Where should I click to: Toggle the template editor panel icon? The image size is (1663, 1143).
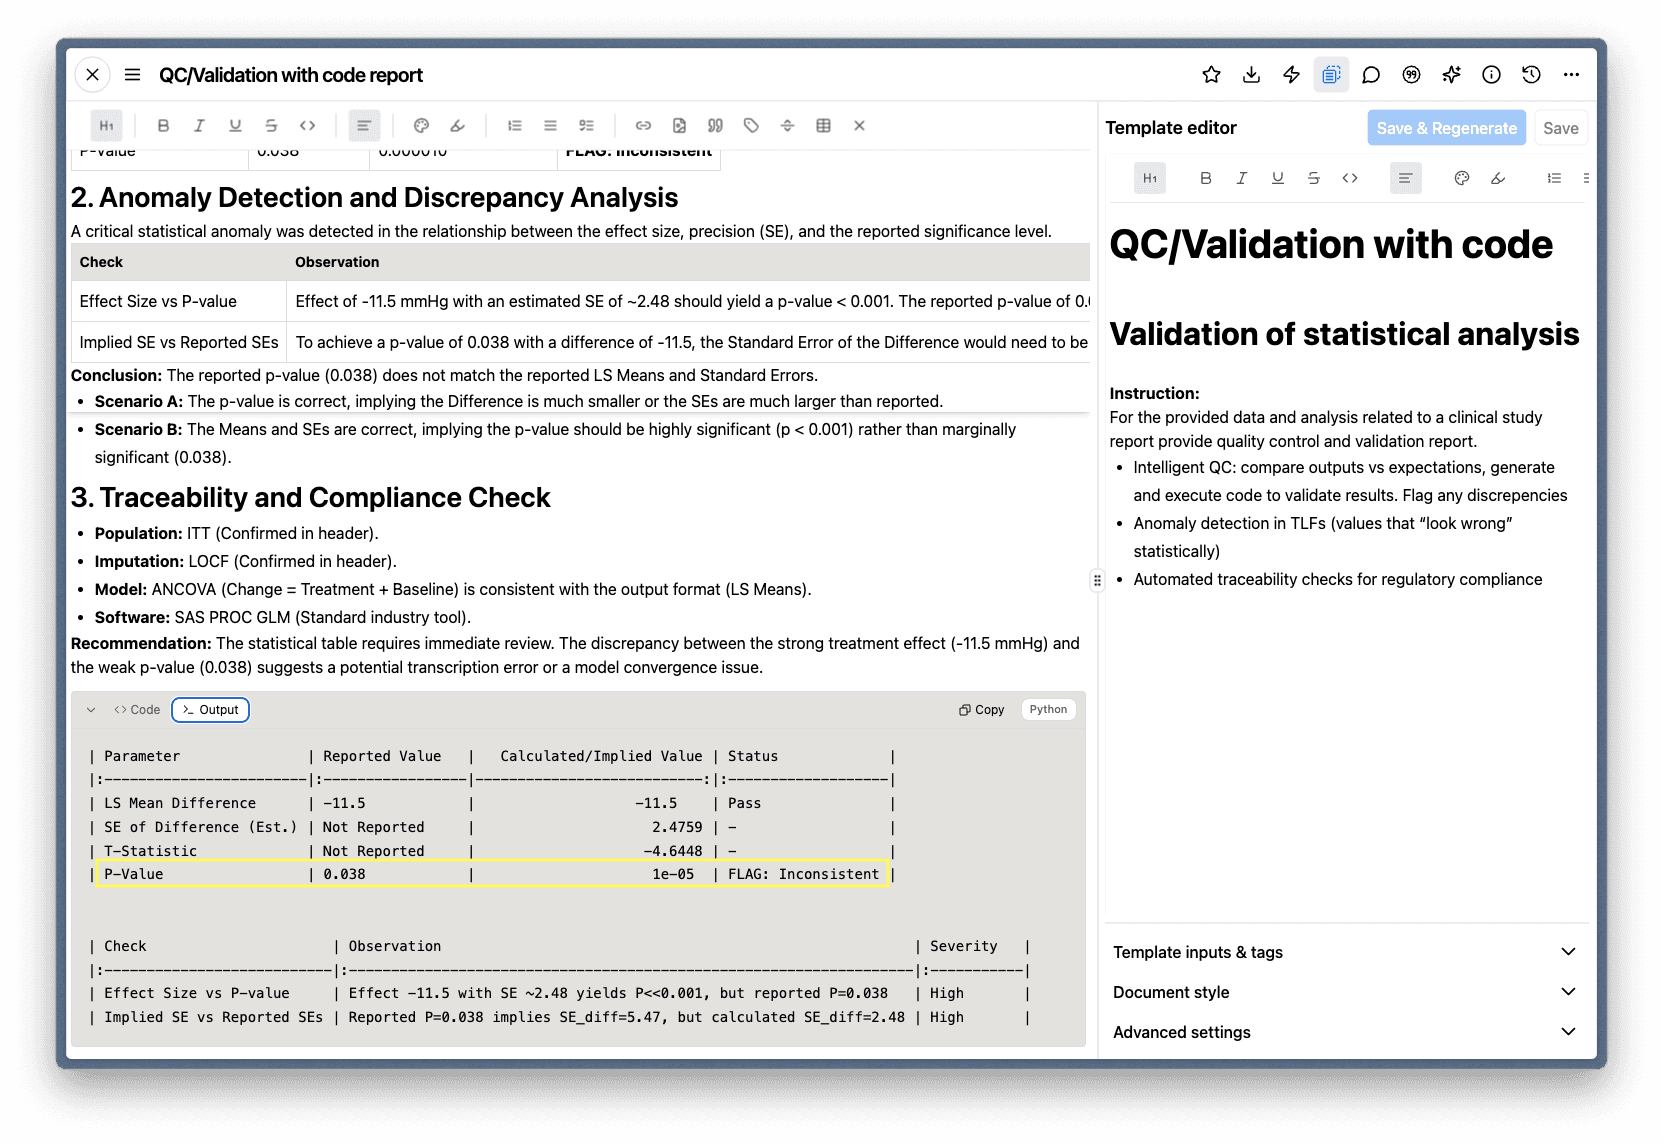[x=1331, y=75]
